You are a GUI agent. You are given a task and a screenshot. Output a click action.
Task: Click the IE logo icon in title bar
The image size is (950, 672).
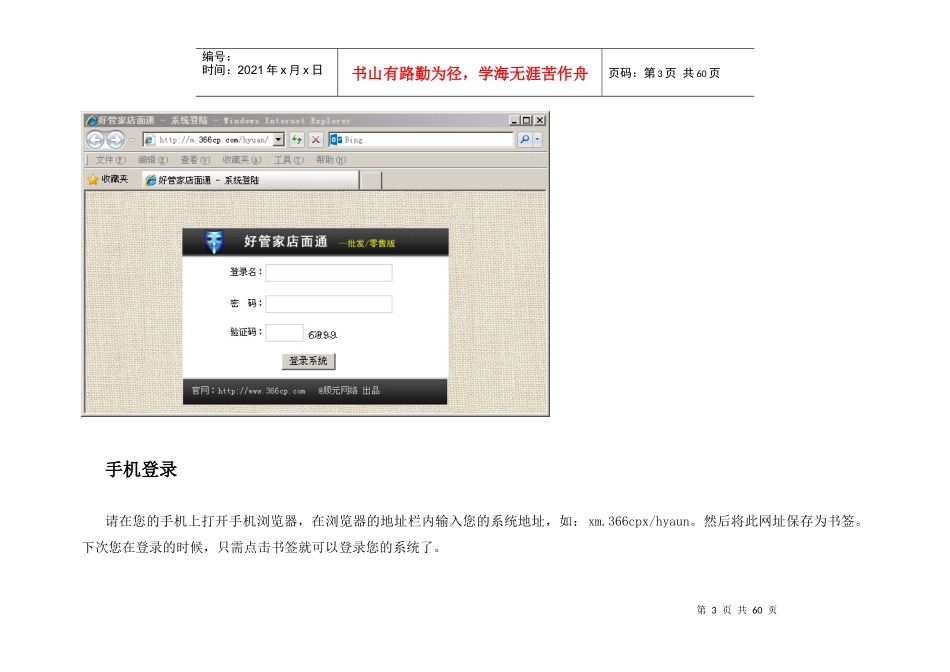[x=91, y=121]
